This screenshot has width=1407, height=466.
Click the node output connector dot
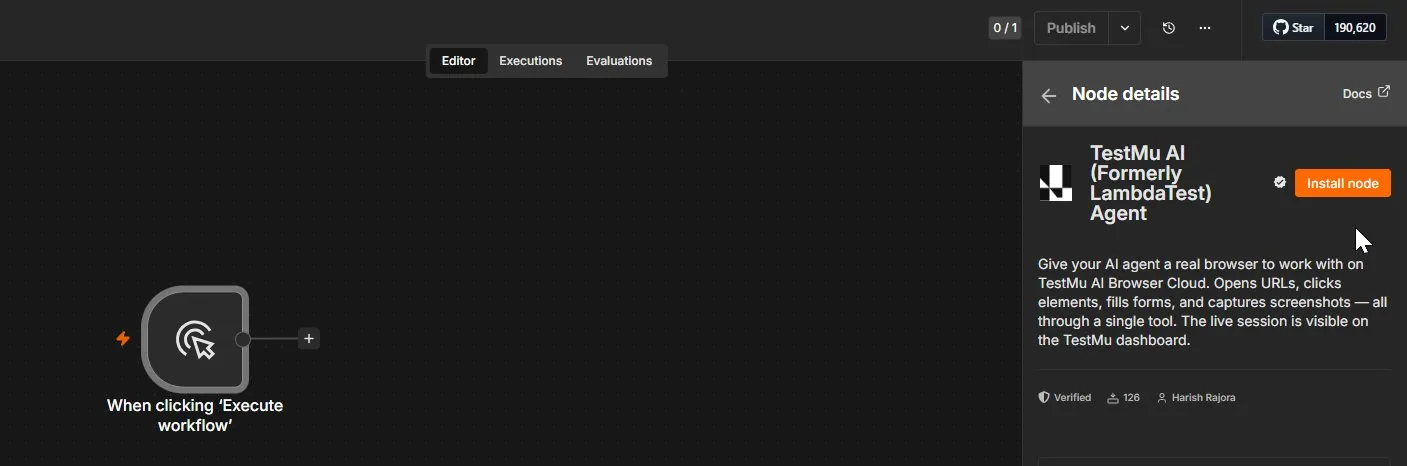[242, 339]
